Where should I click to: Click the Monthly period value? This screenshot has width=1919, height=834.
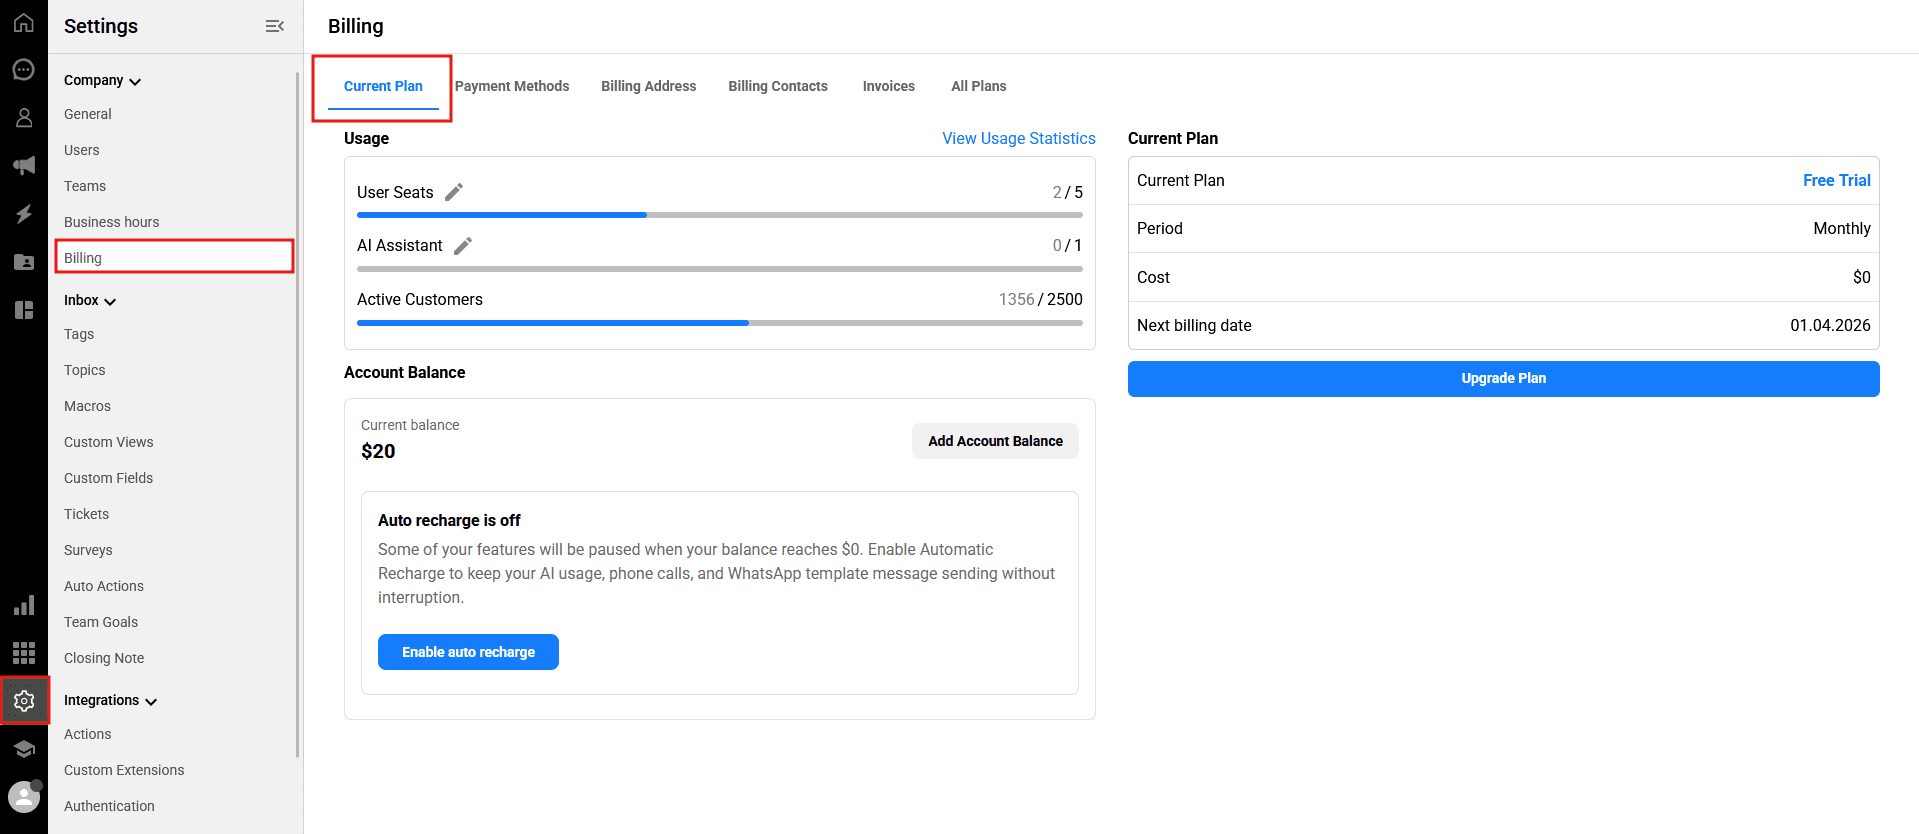point(1842,228)
